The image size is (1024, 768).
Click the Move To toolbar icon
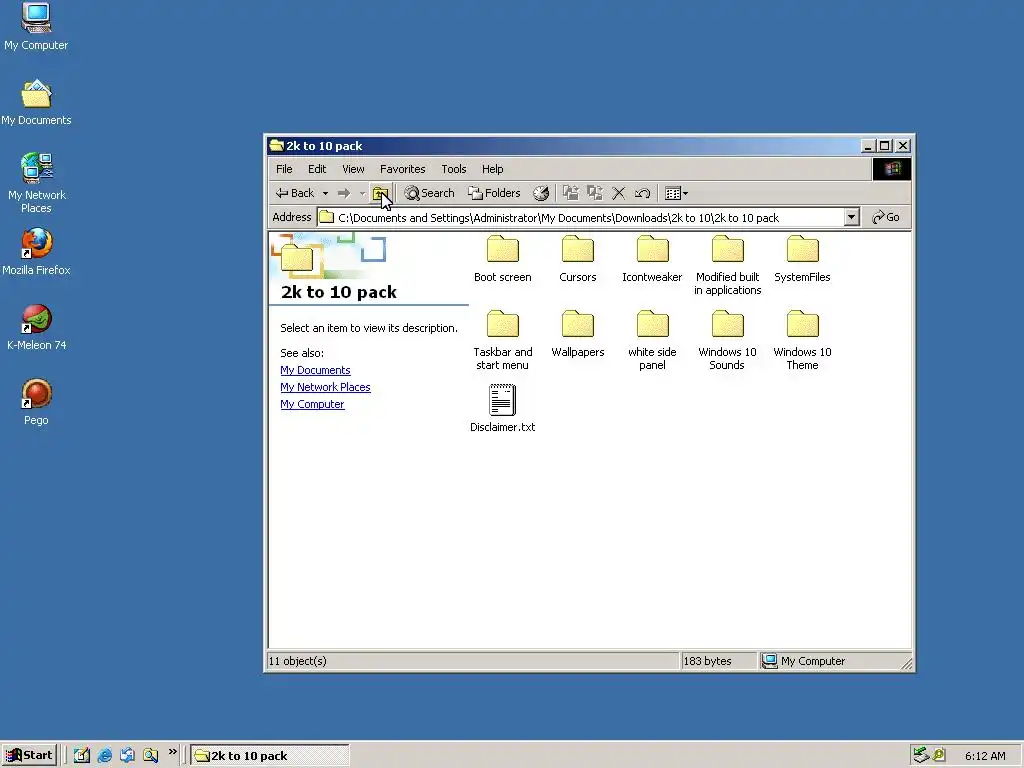tap(571, 193)
